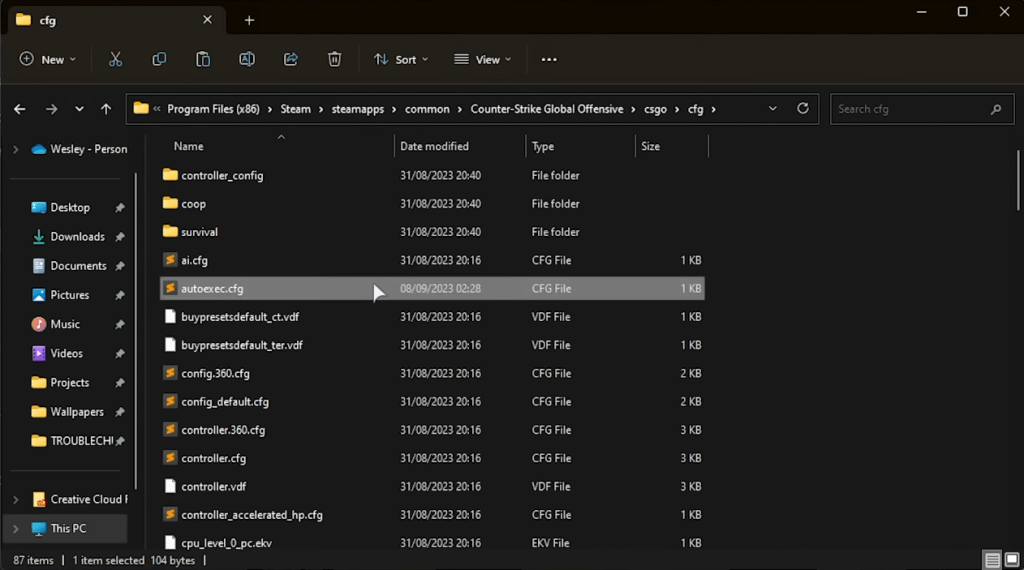Viewport: 1024px width, 570px height.
Task: Select the ai.cfg file icon
Action: click(170, 260)
